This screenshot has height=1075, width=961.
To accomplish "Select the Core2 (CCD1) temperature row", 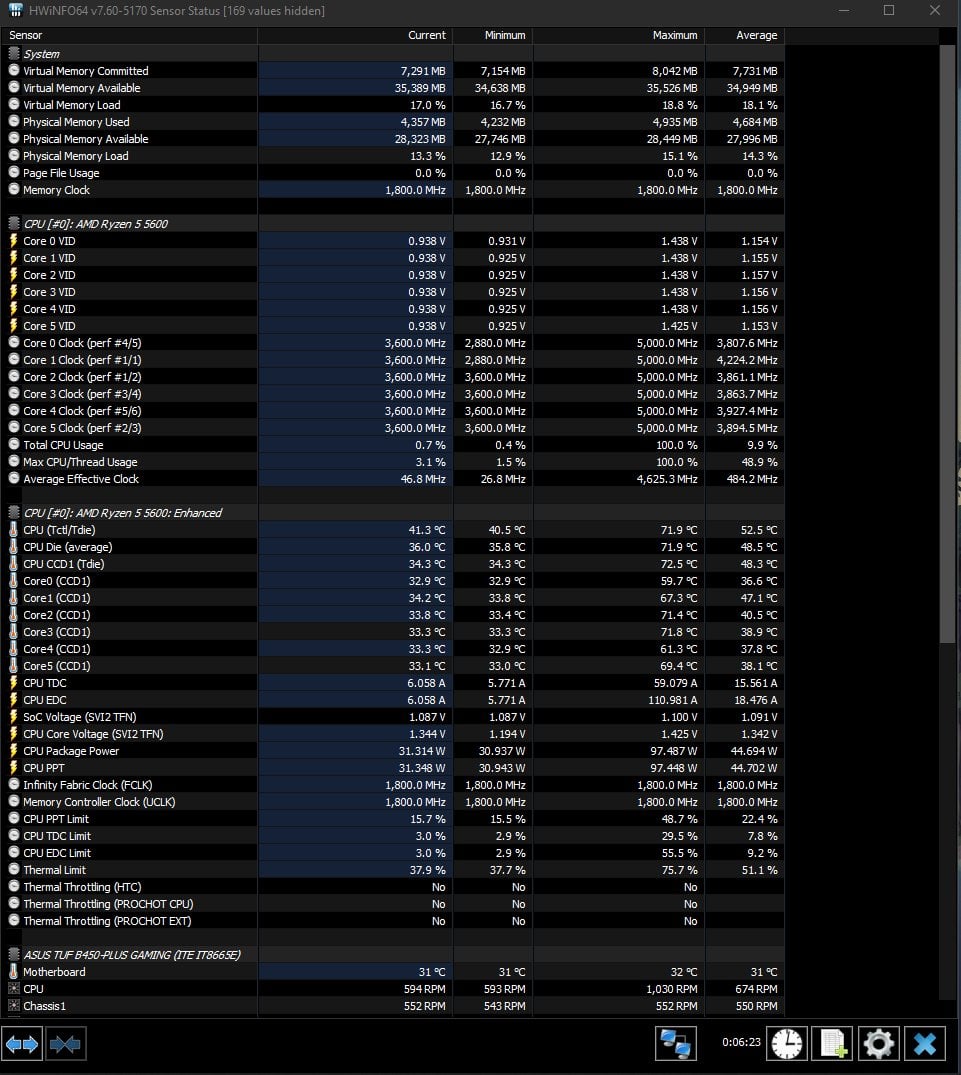I will pyautogui.click(x=393, y=615).
